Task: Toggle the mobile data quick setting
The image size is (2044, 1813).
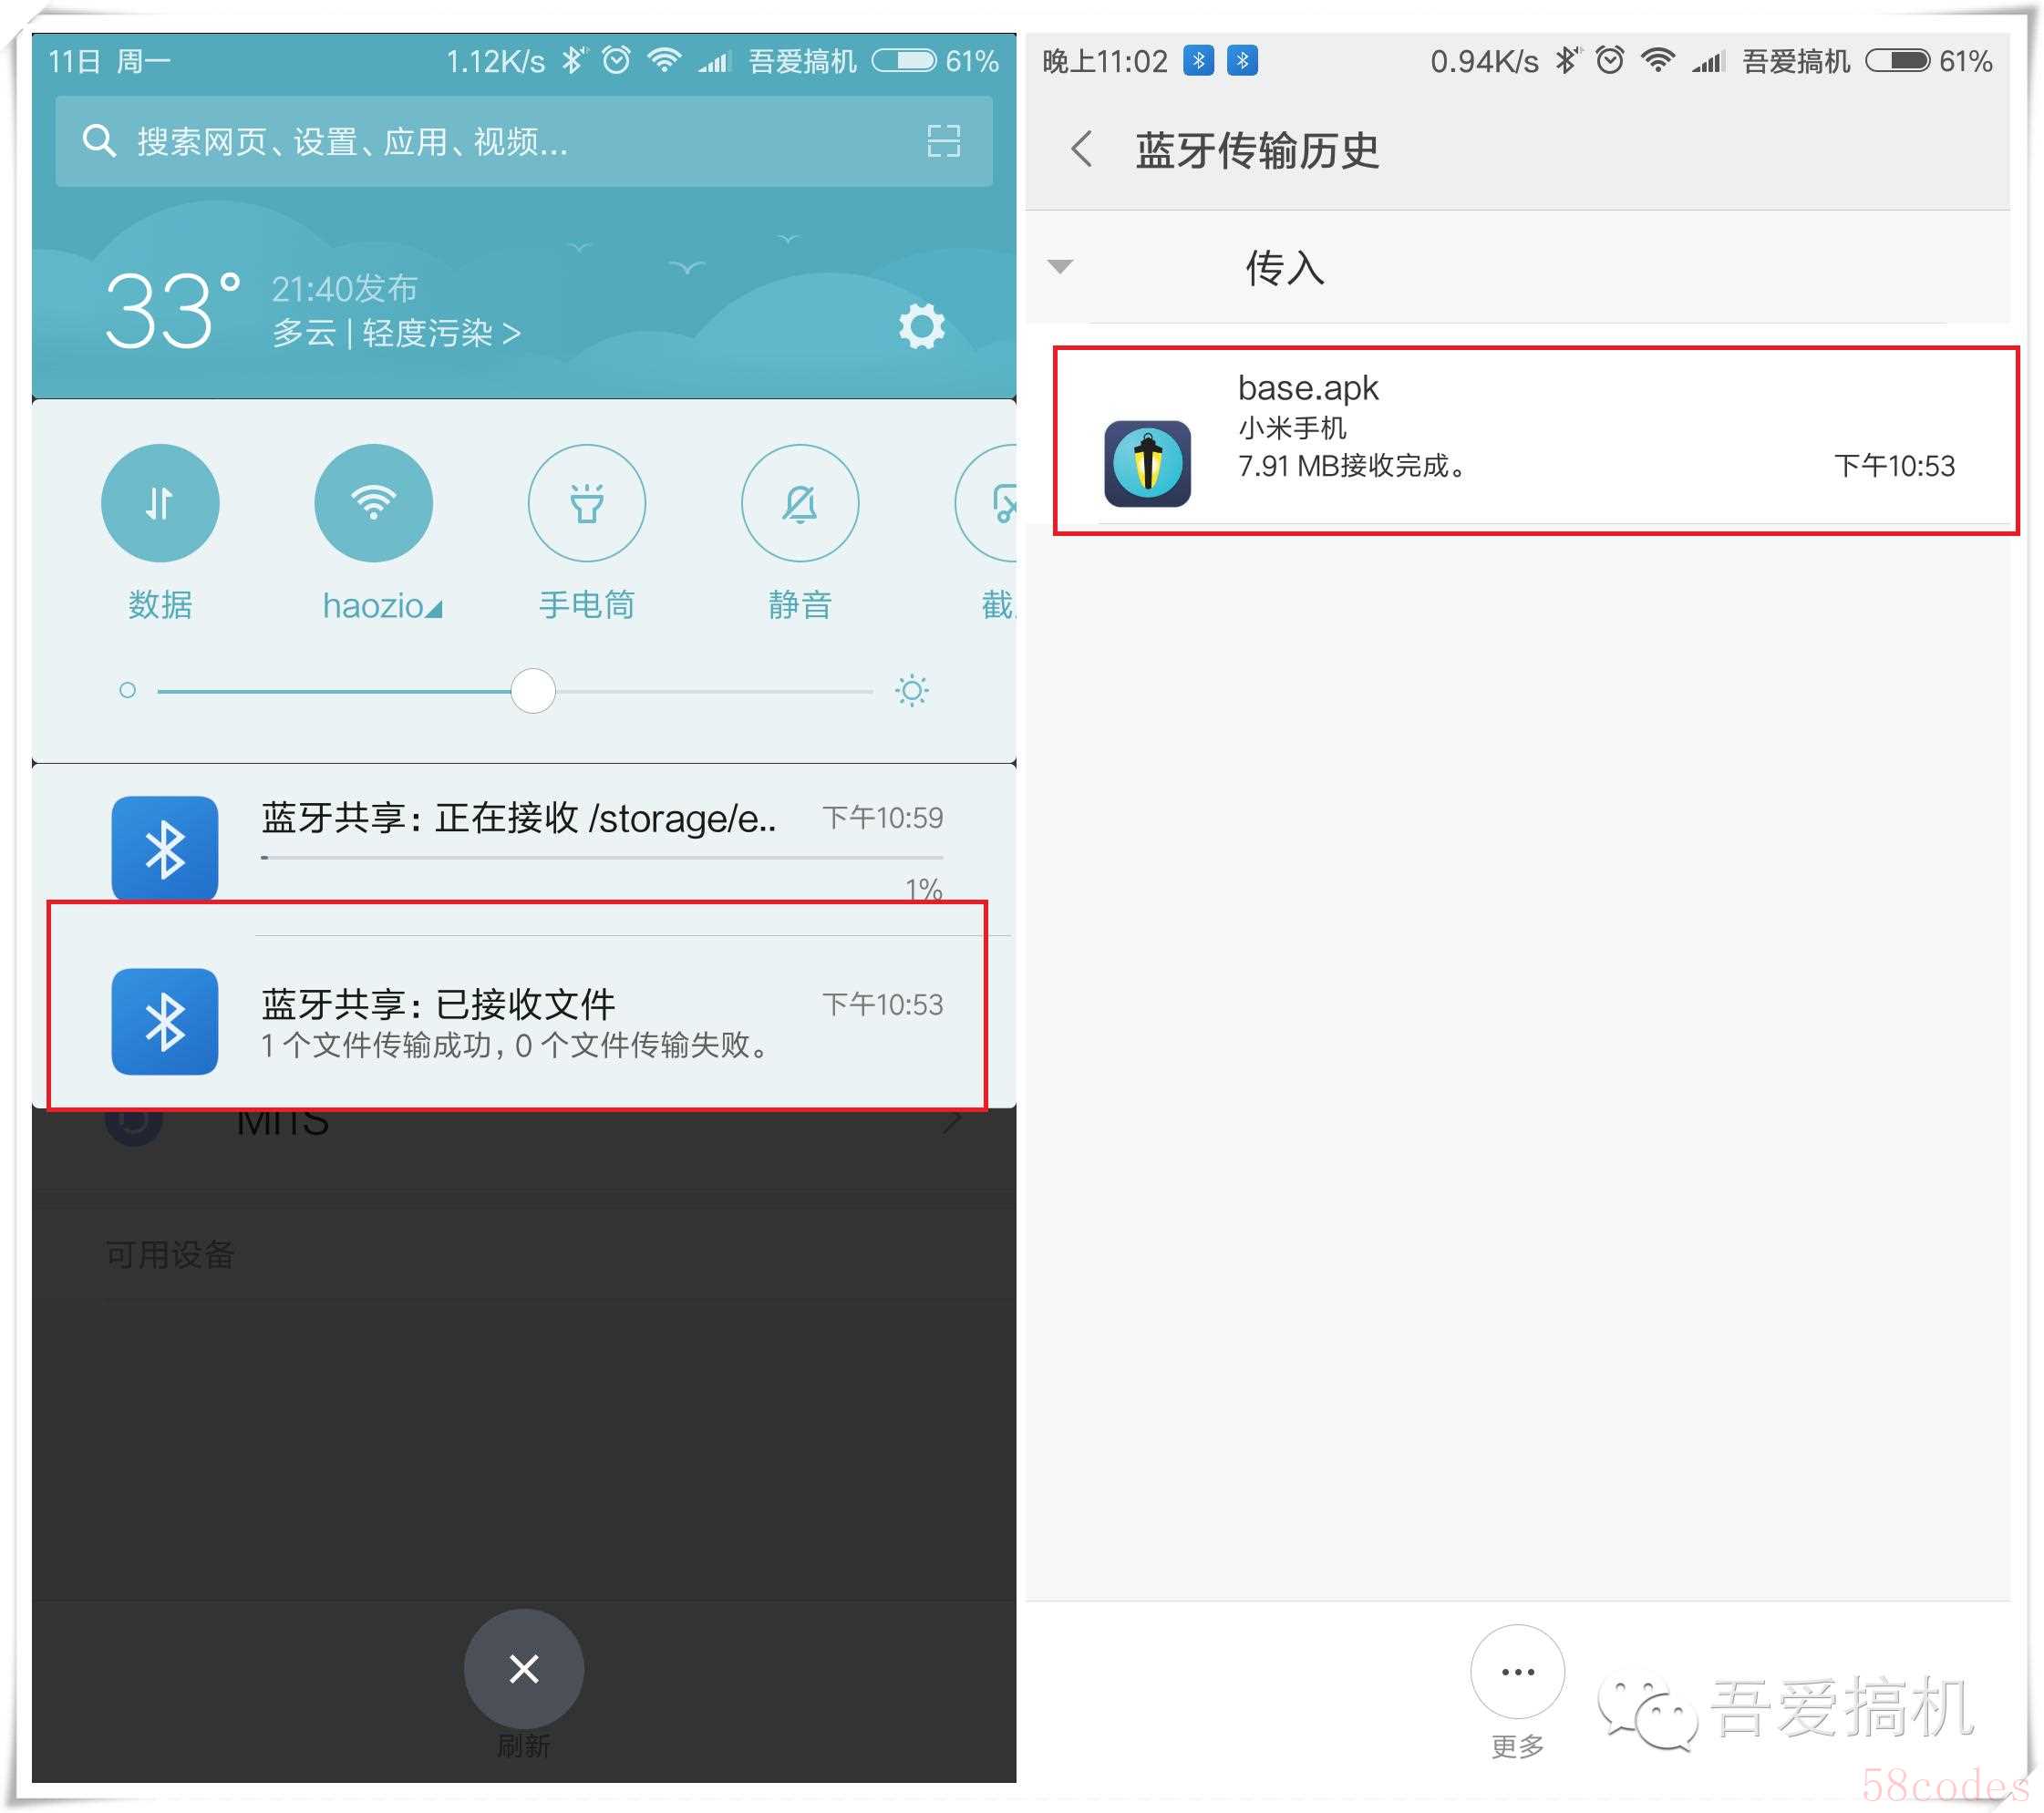Action: coord(160,503)
